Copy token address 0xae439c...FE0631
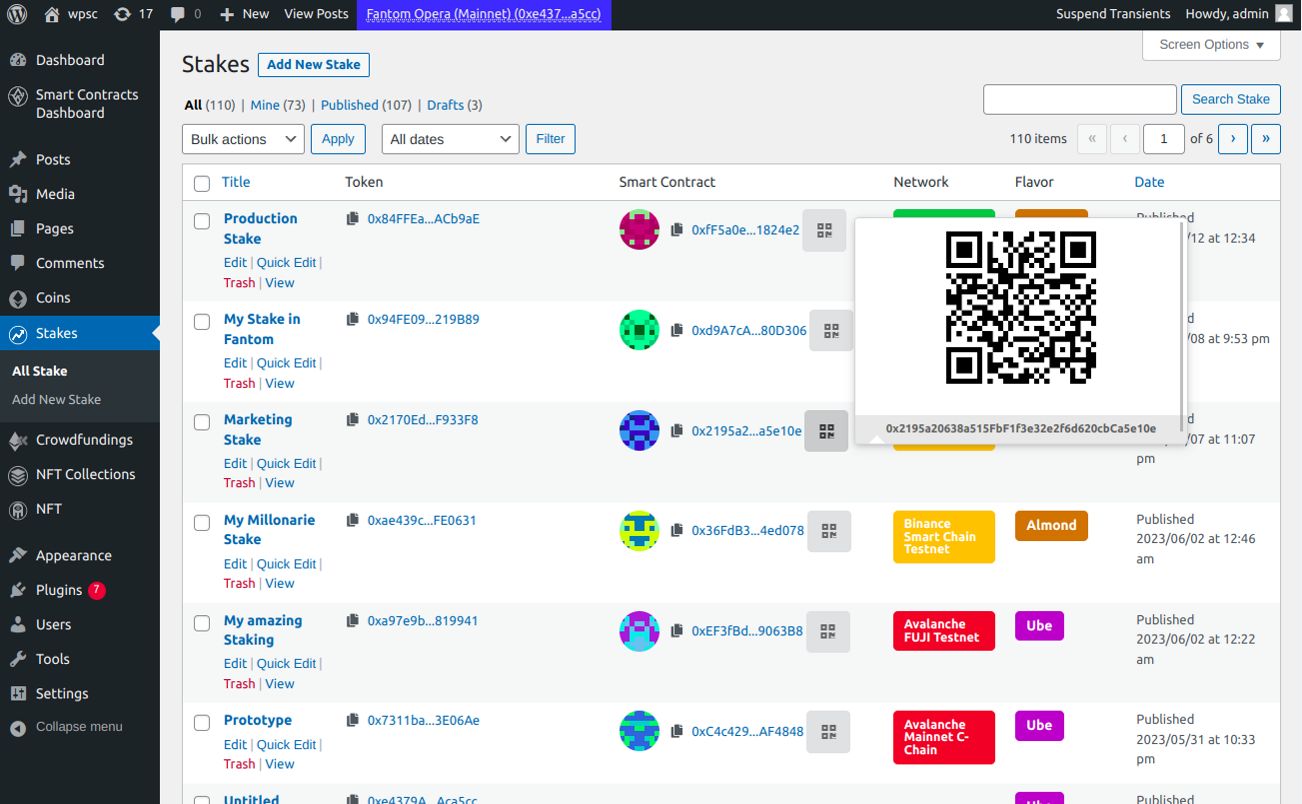1302x804 pixels. [352, 520]
